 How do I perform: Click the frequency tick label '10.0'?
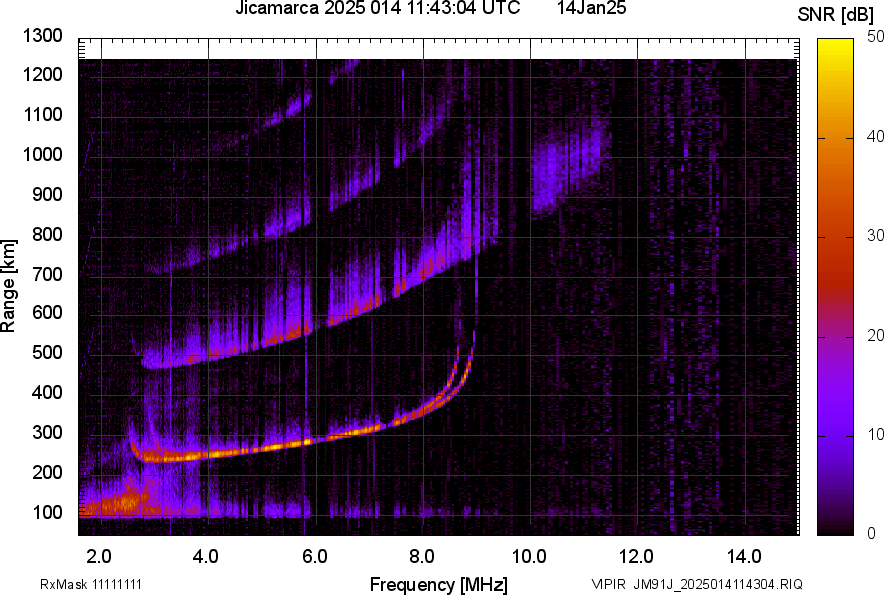(529, 557)
